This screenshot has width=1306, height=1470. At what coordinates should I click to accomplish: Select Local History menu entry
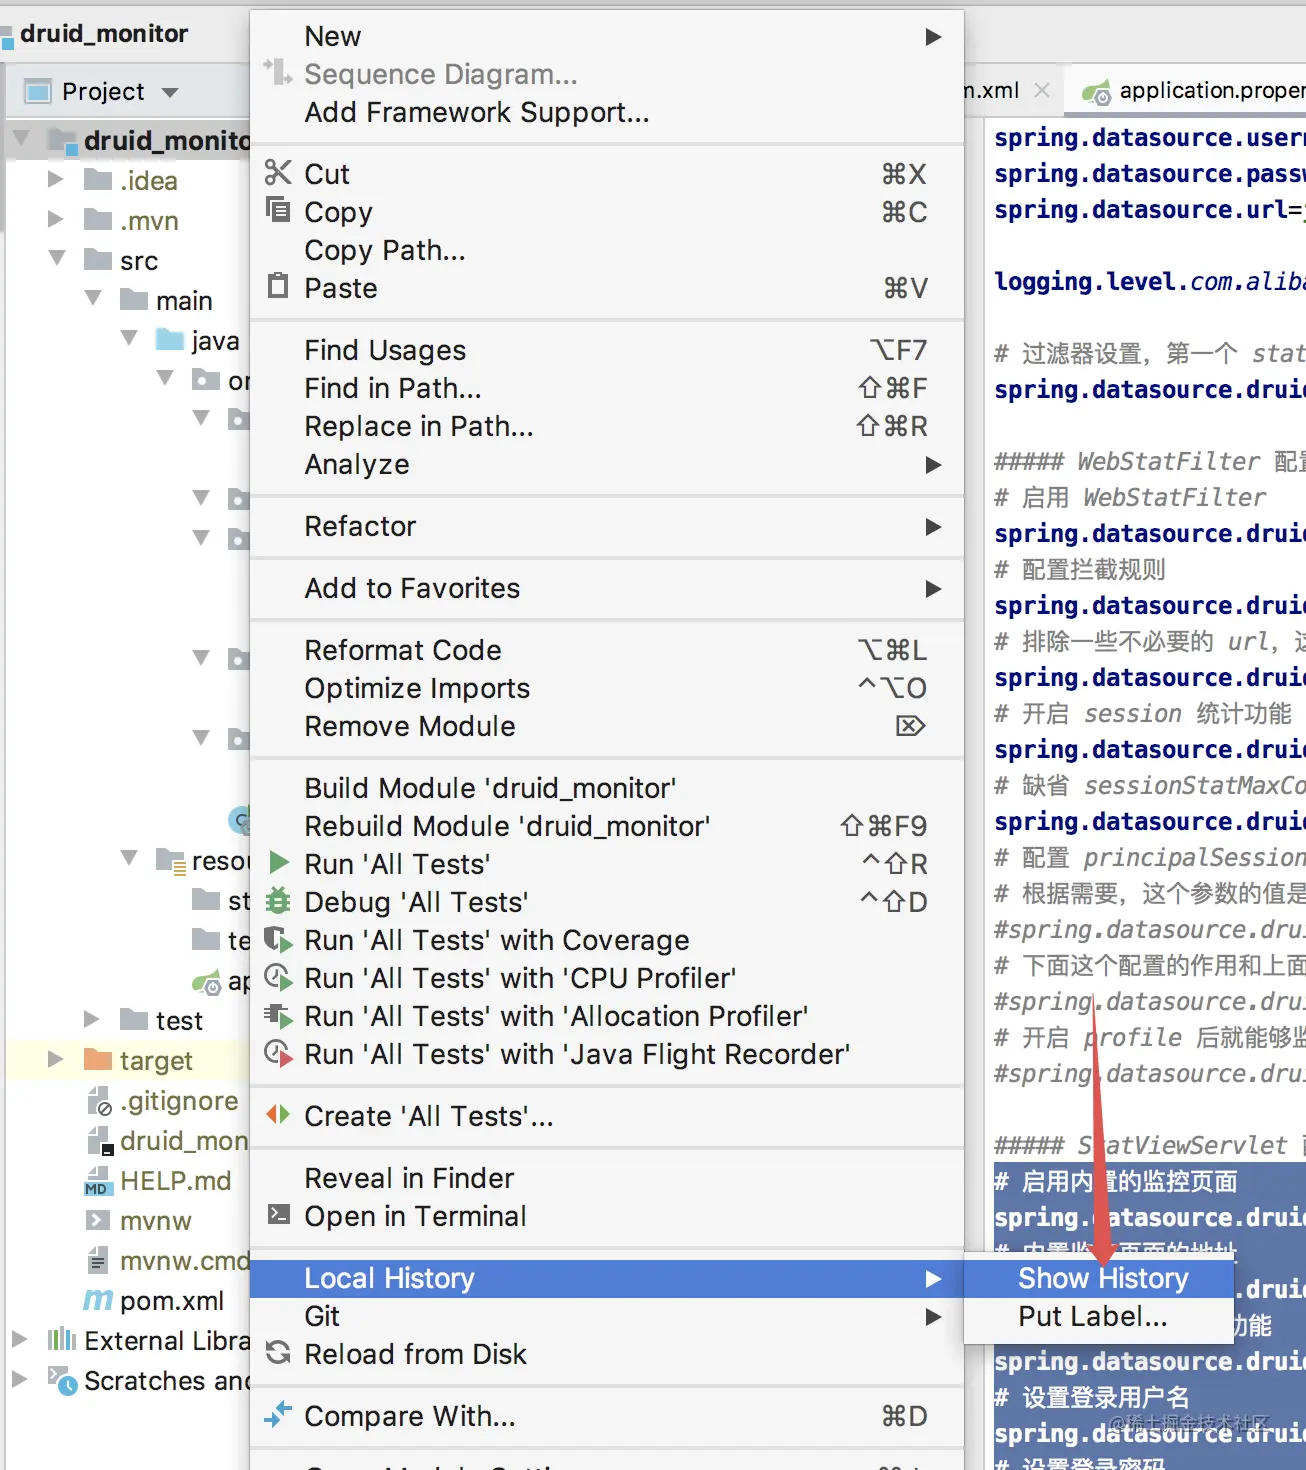click(x=607, y=1278)
